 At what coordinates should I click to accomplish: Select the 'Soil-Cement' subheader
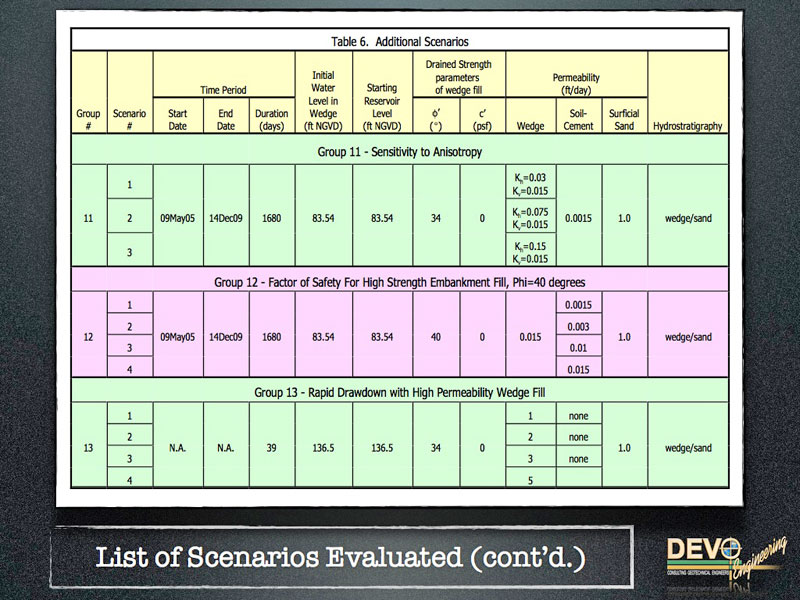click(577, 120)
